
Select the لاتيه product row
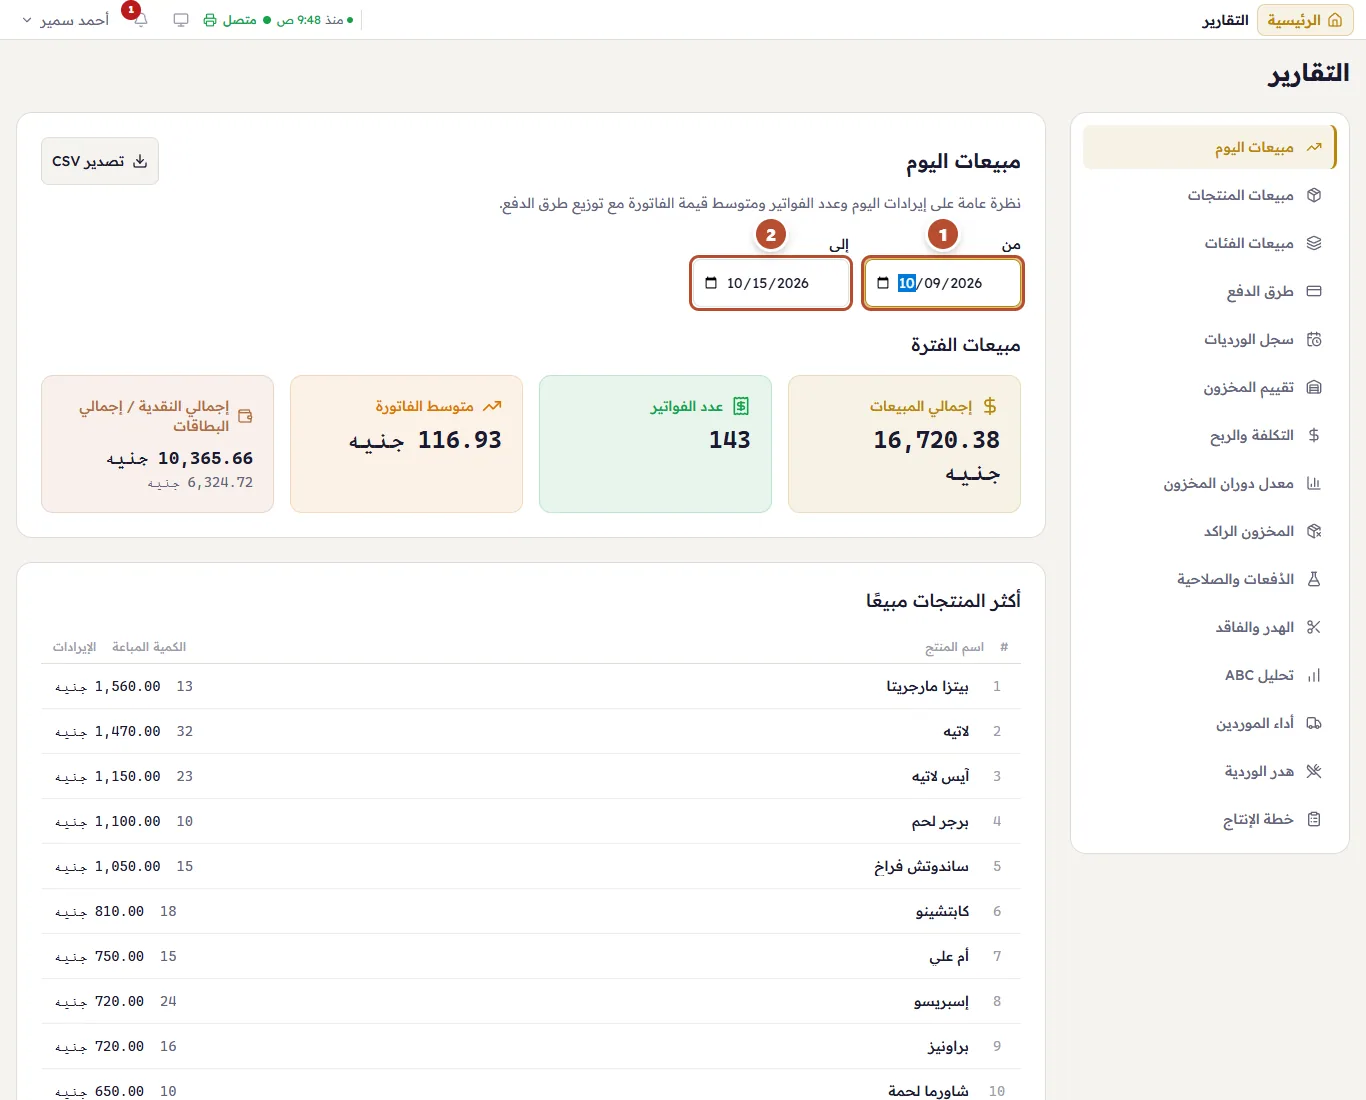point(531,731)
